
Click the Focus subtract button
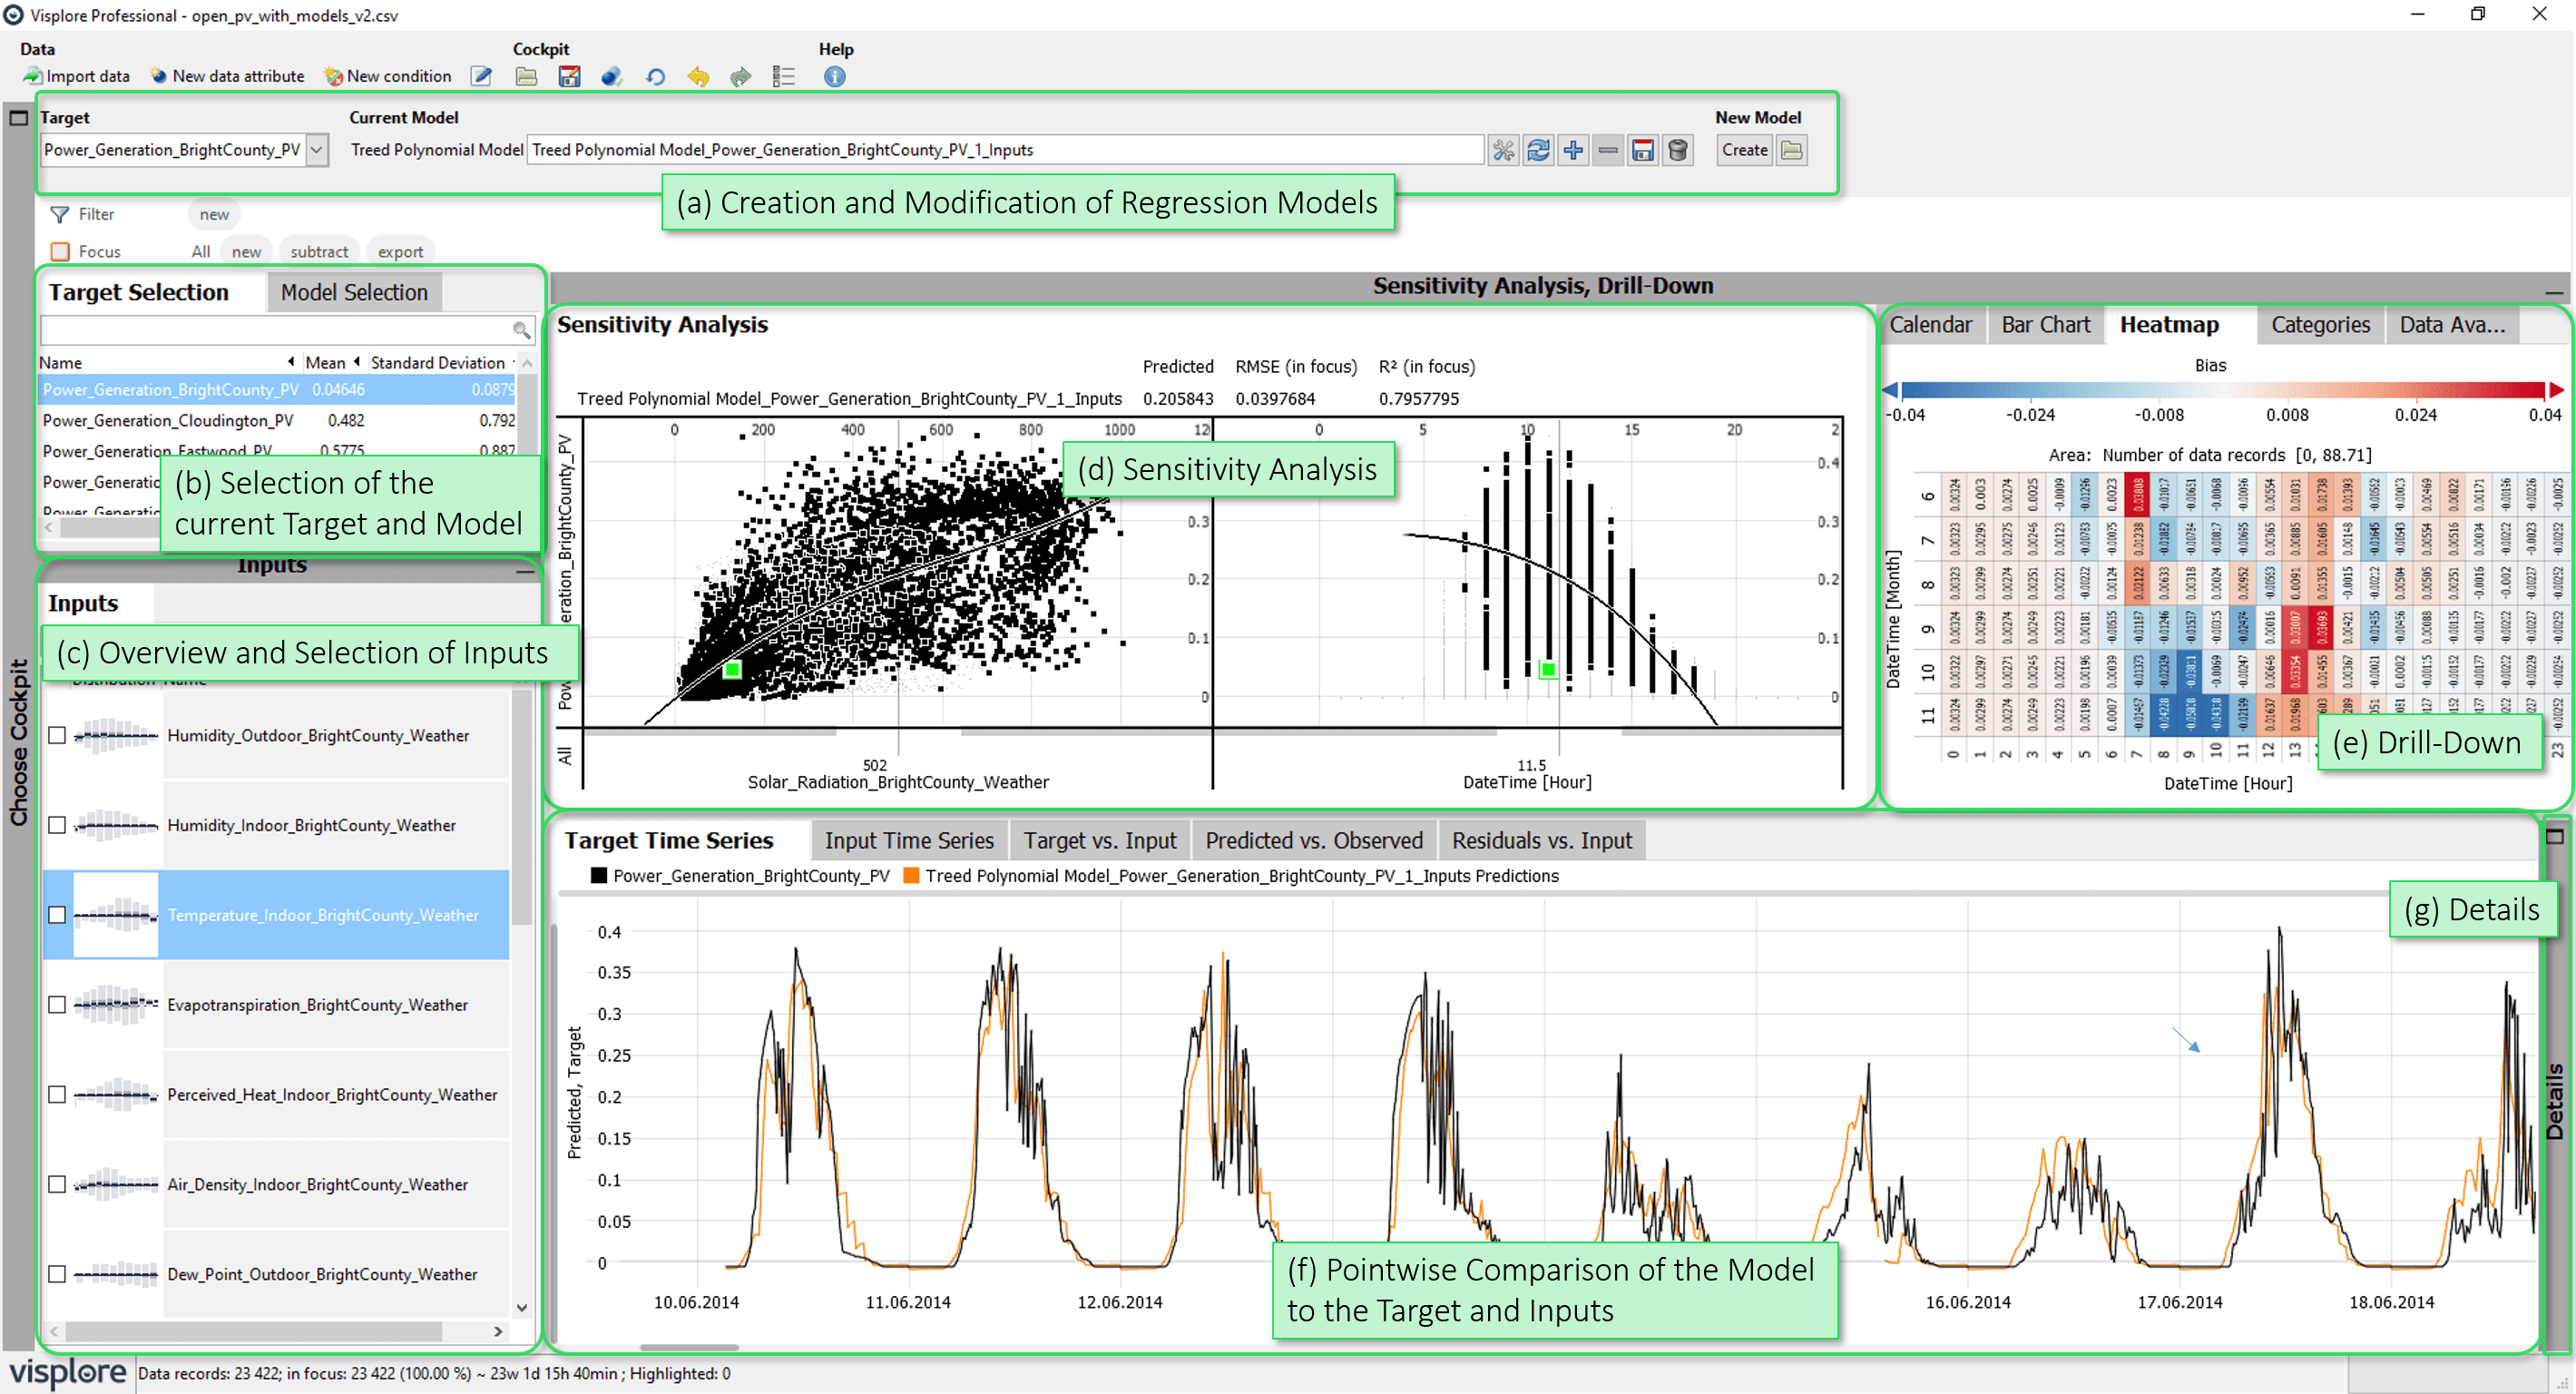point(319,252)
